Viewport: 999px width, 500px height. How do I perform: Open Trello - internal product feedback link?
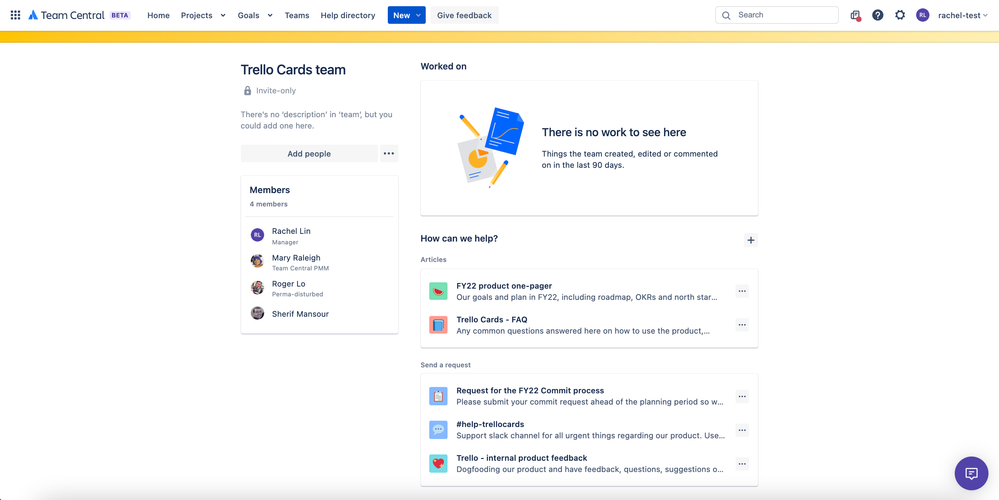pos(522,458)
